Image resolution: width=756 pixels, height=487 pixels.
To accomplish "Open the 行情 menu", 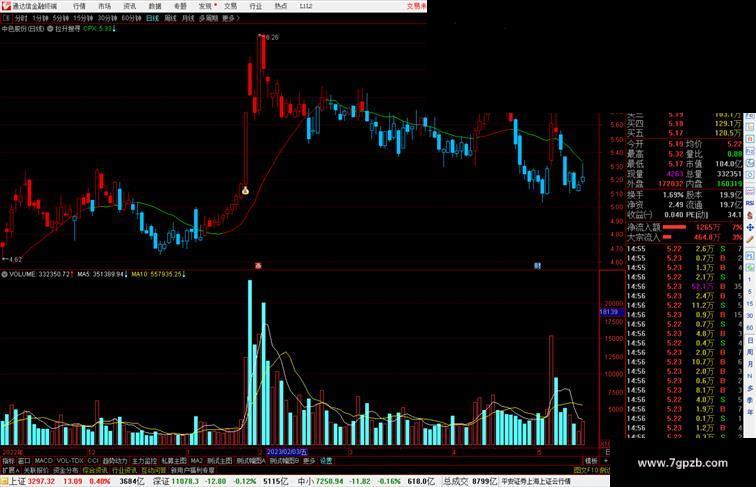I will click(x=79, y=6).
